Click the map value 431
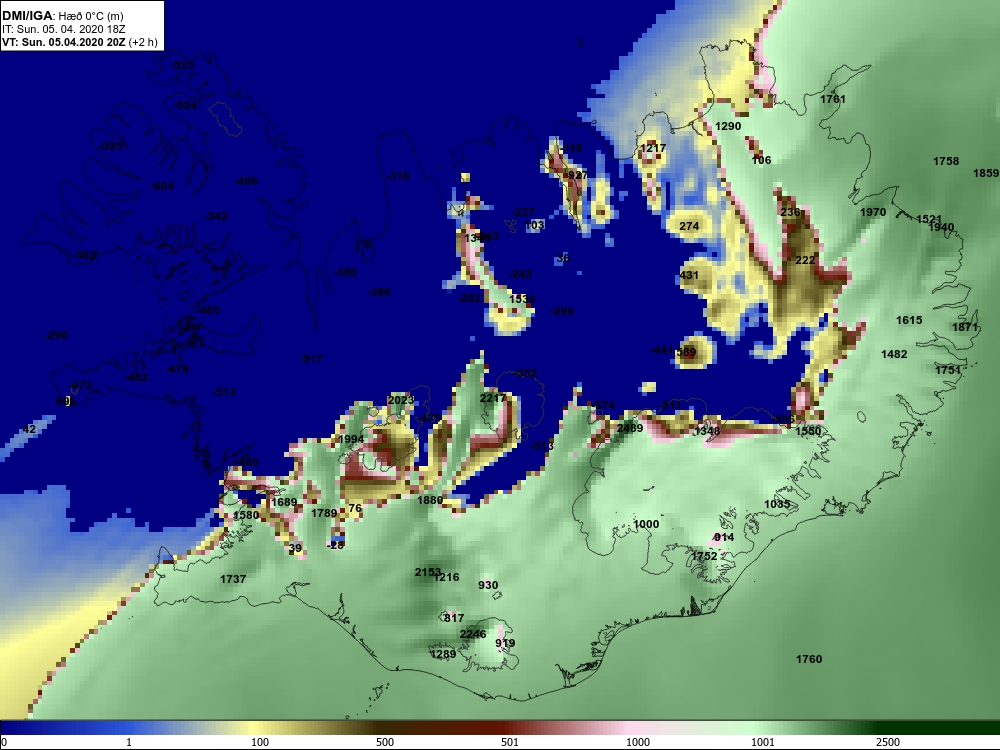1000x750 pixels. point(689,276)
